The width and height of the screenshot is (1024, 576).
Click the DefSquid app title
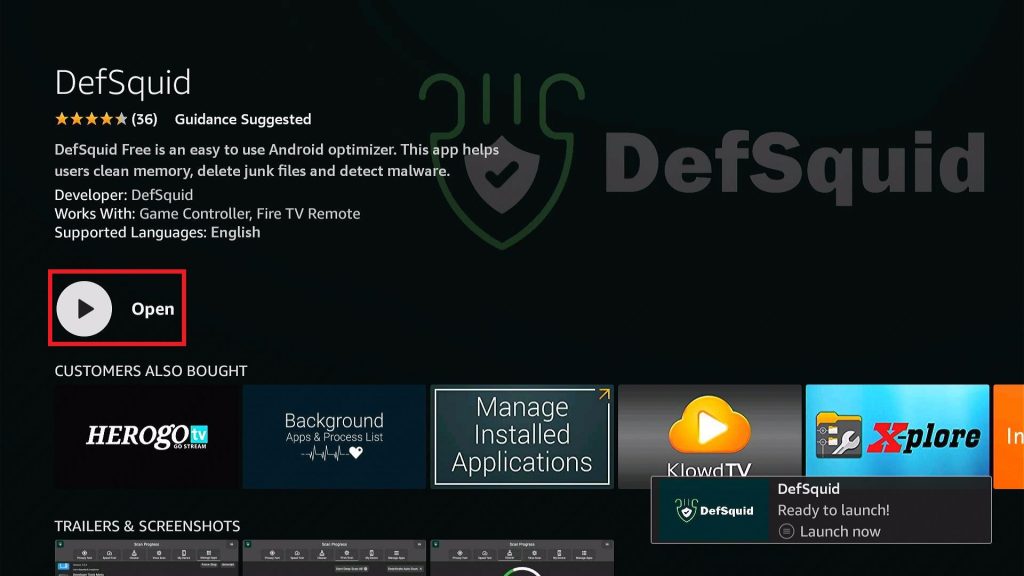tap(123, 83)
